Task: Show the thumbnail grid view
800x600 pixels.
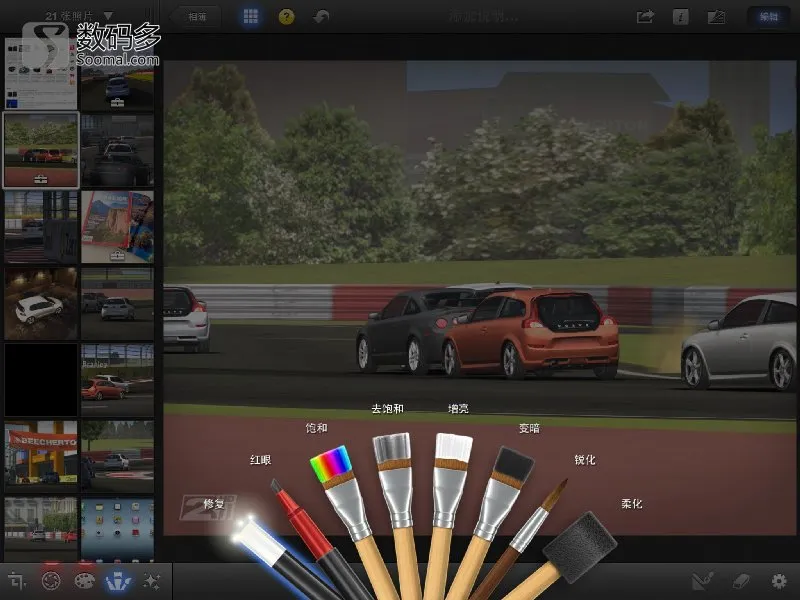Action: tap(250, 16)
